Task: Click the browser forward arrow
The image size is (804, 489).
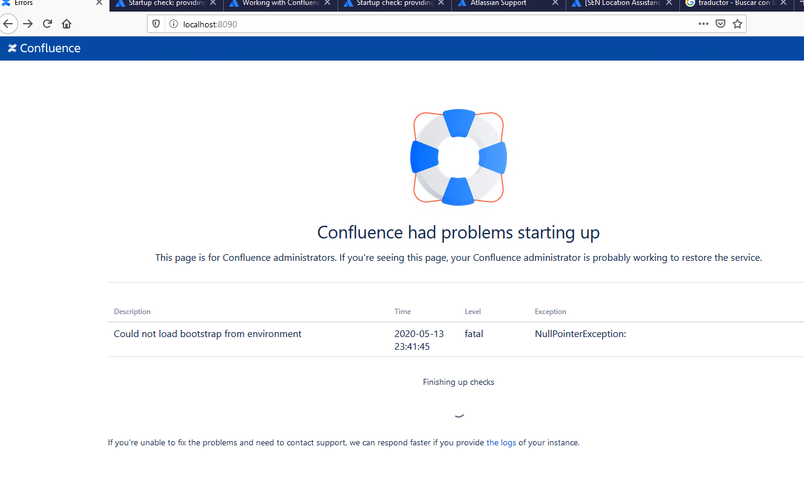Action: pos(28,24)
